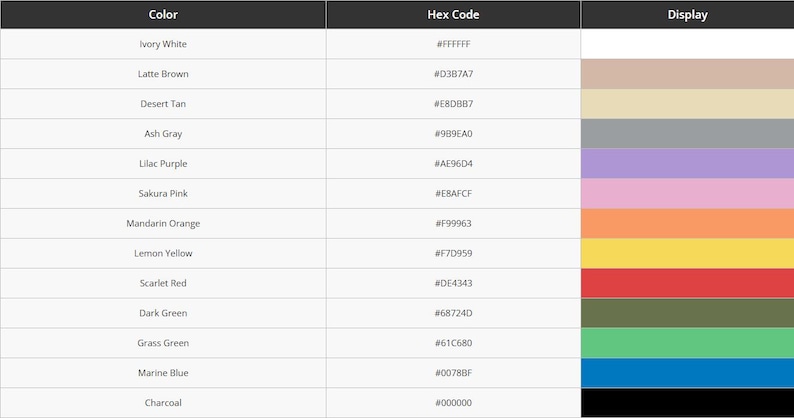The width and height of the screenshot is (794, 418).
Task: Click hex code #E8DBB7
Action: tap(453, 104)
